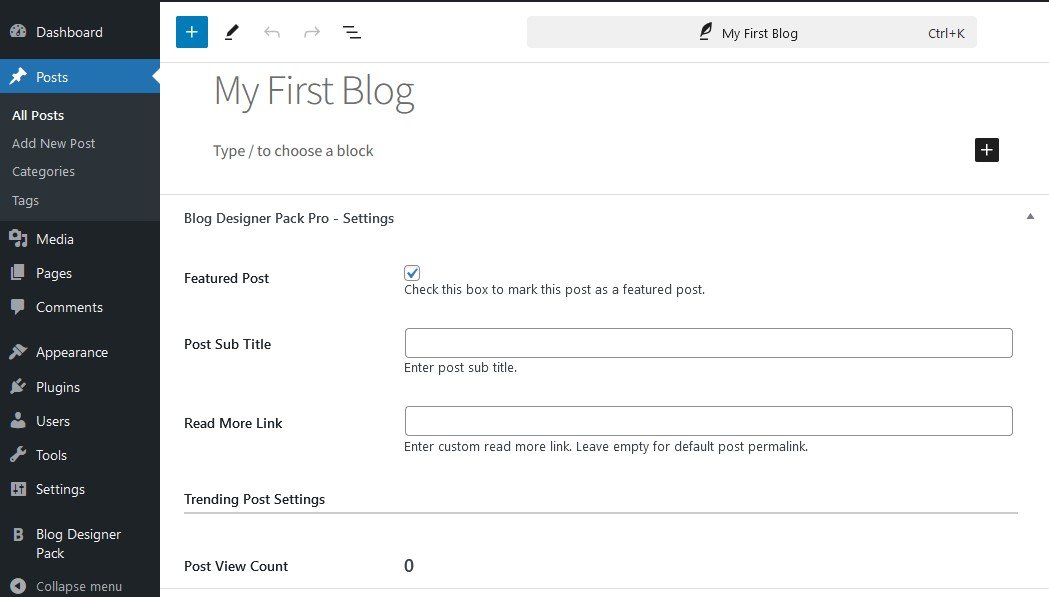Add a new block after the title
Viewport: 1049px width, 597px height.
pyautogui.click(x=986, y=150)
